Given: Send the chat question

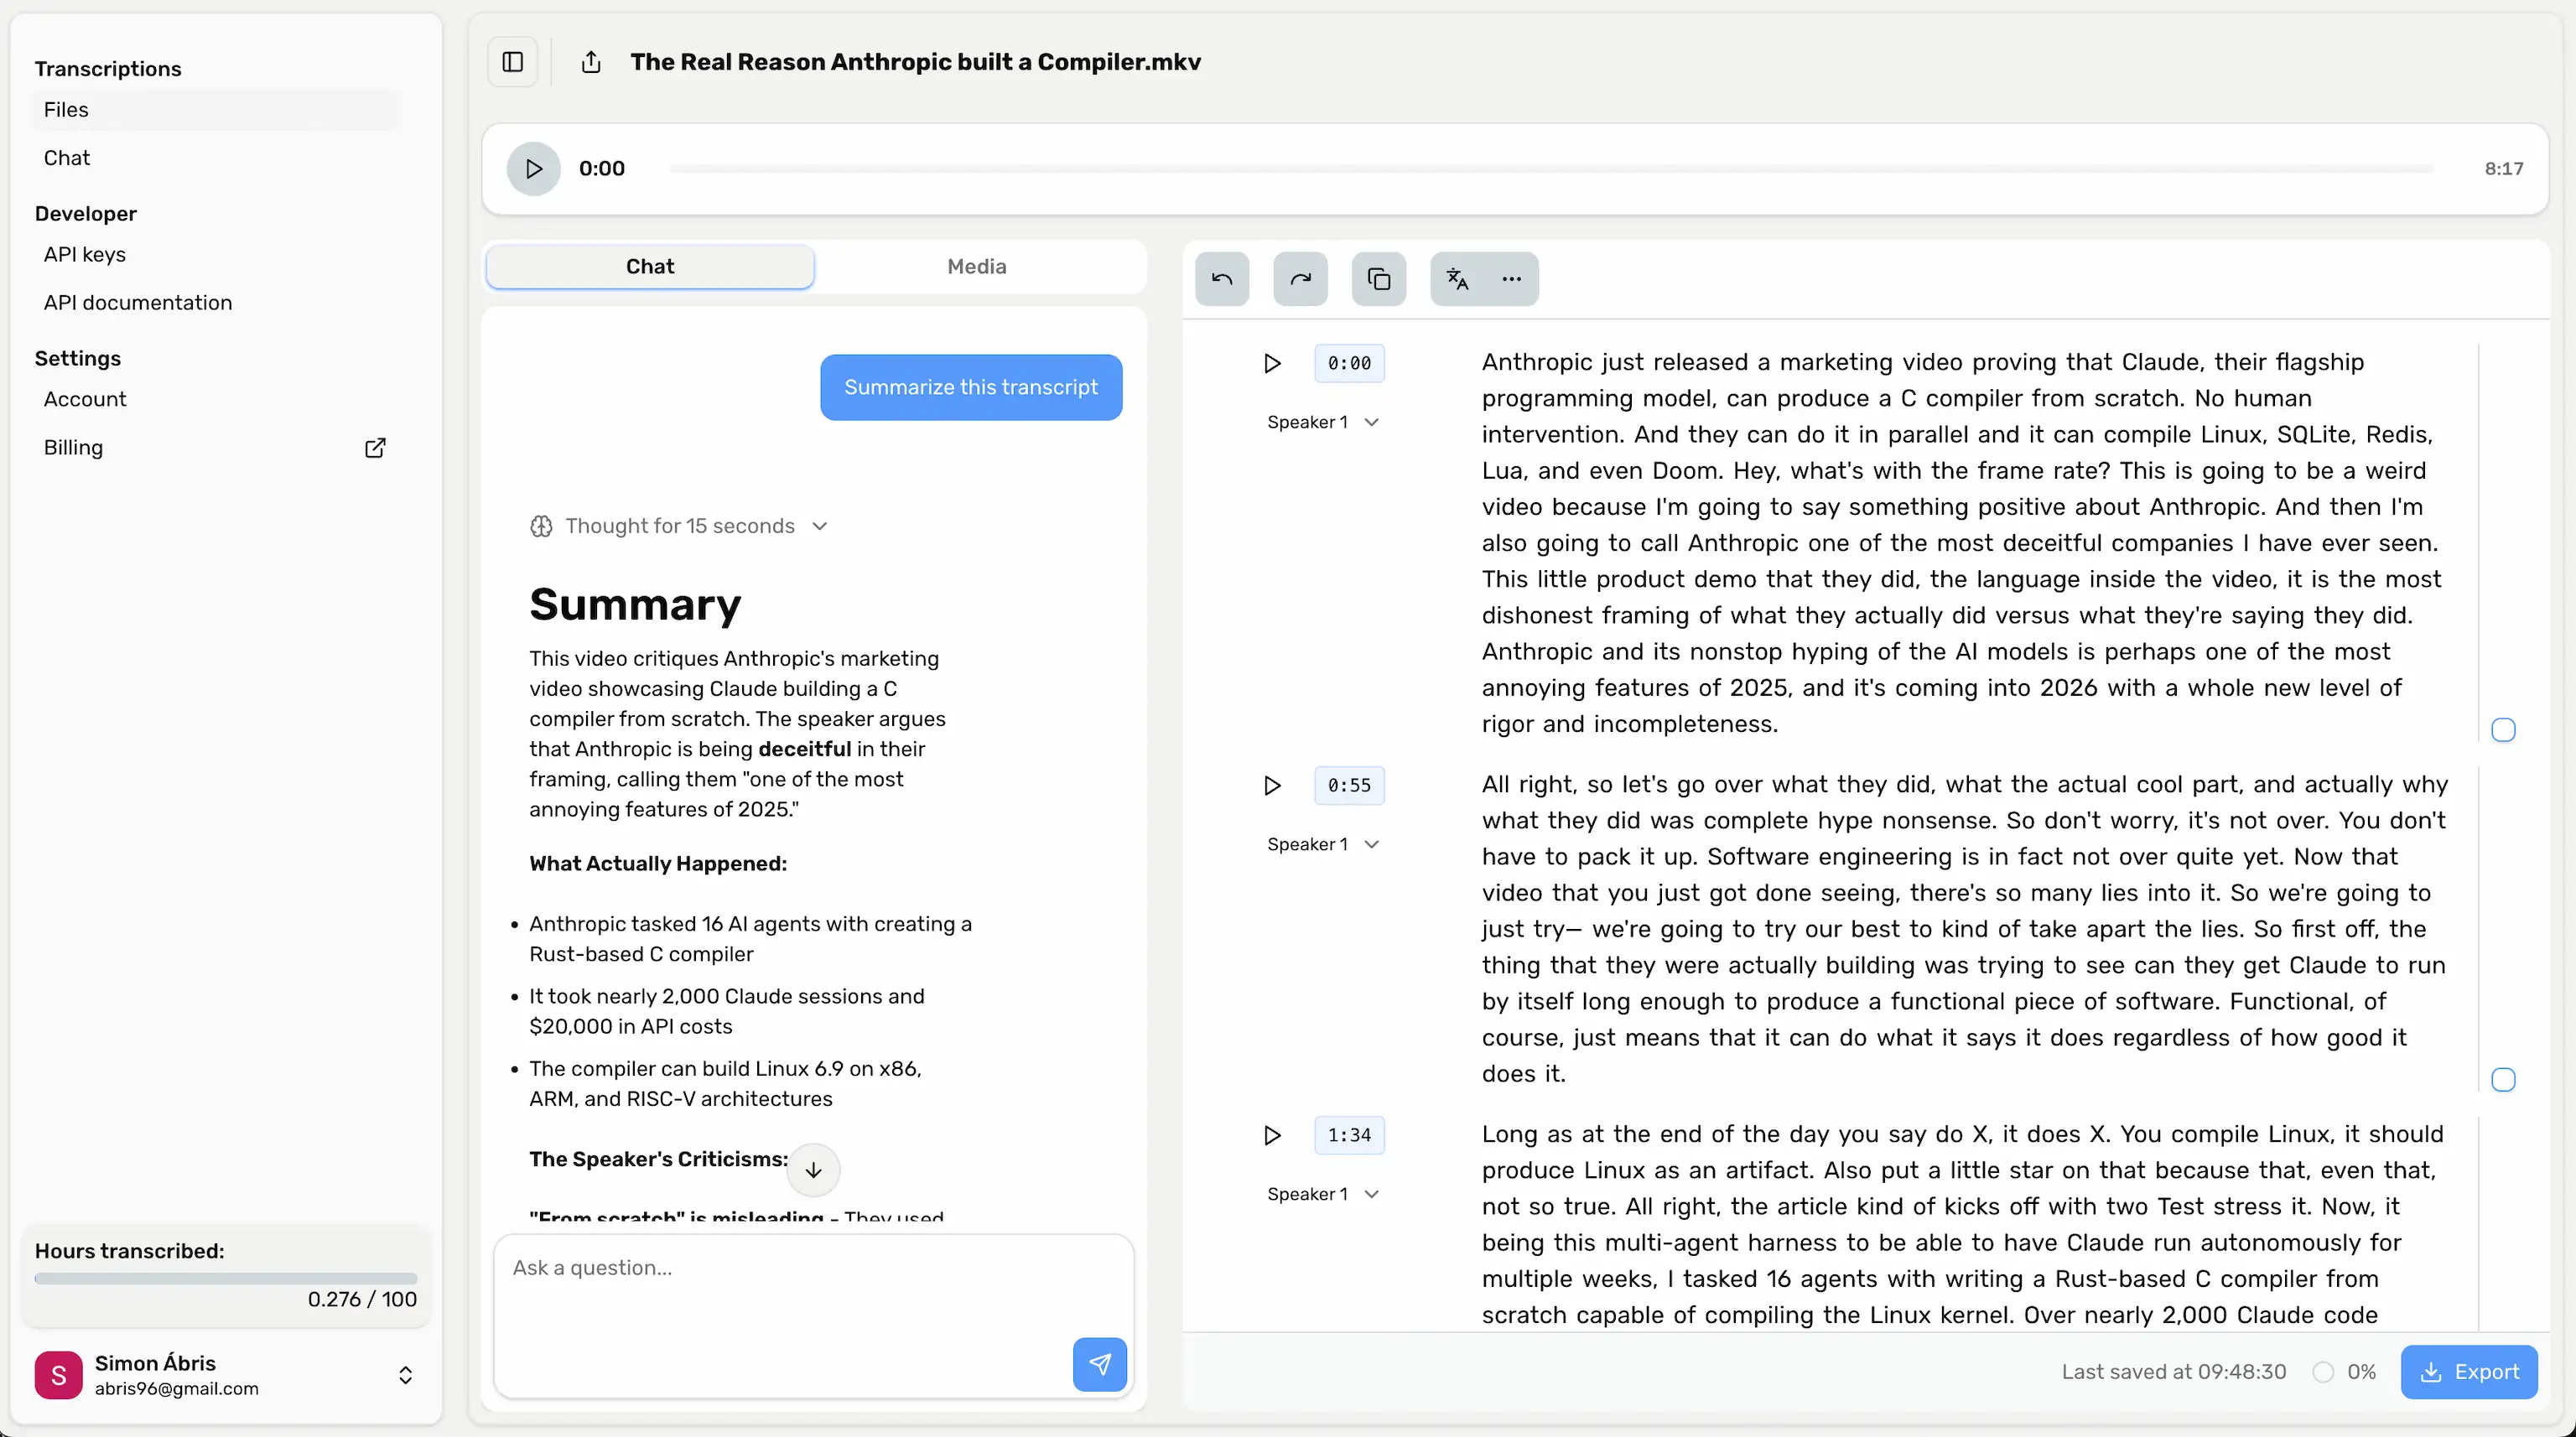Looking at the screenshot, I should [x=1099, y=1364].
